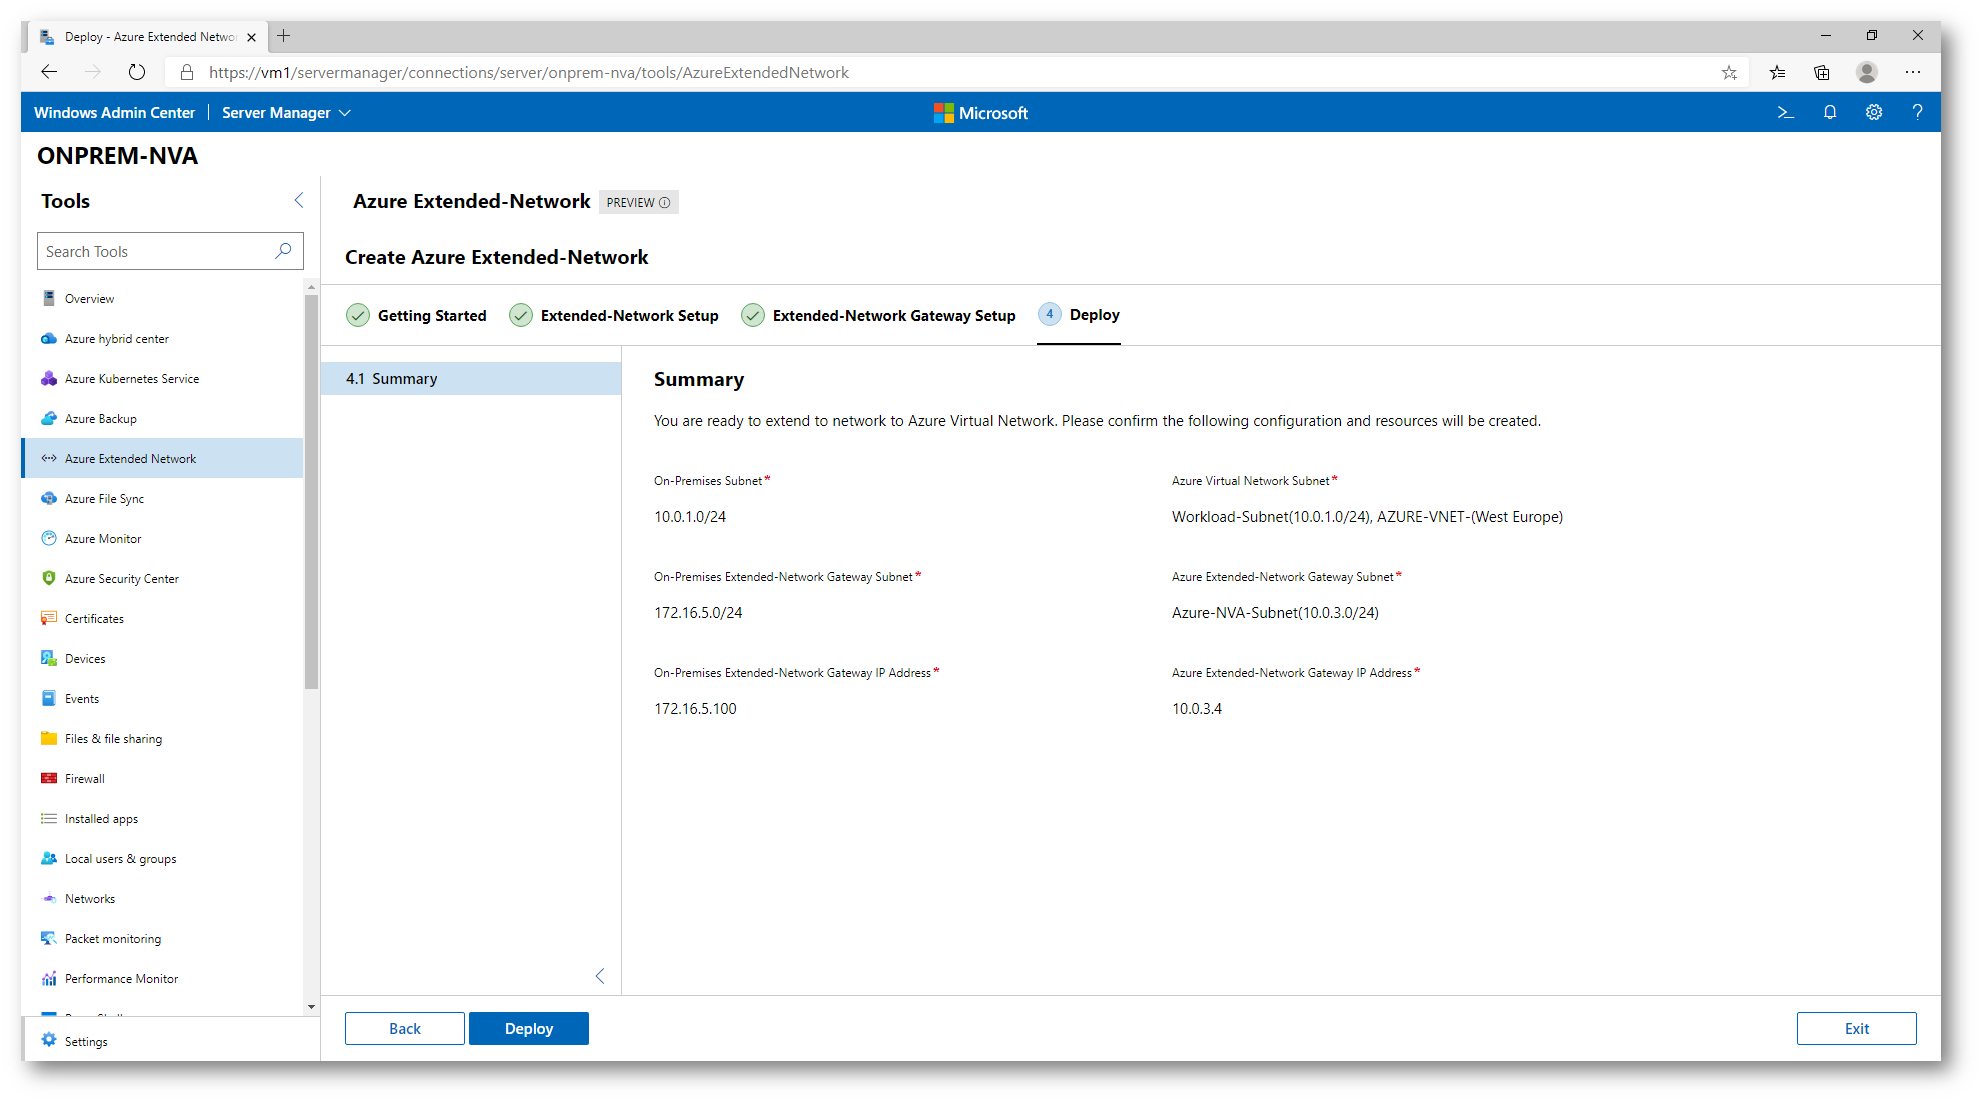Open Firewall tool icon

49,778
